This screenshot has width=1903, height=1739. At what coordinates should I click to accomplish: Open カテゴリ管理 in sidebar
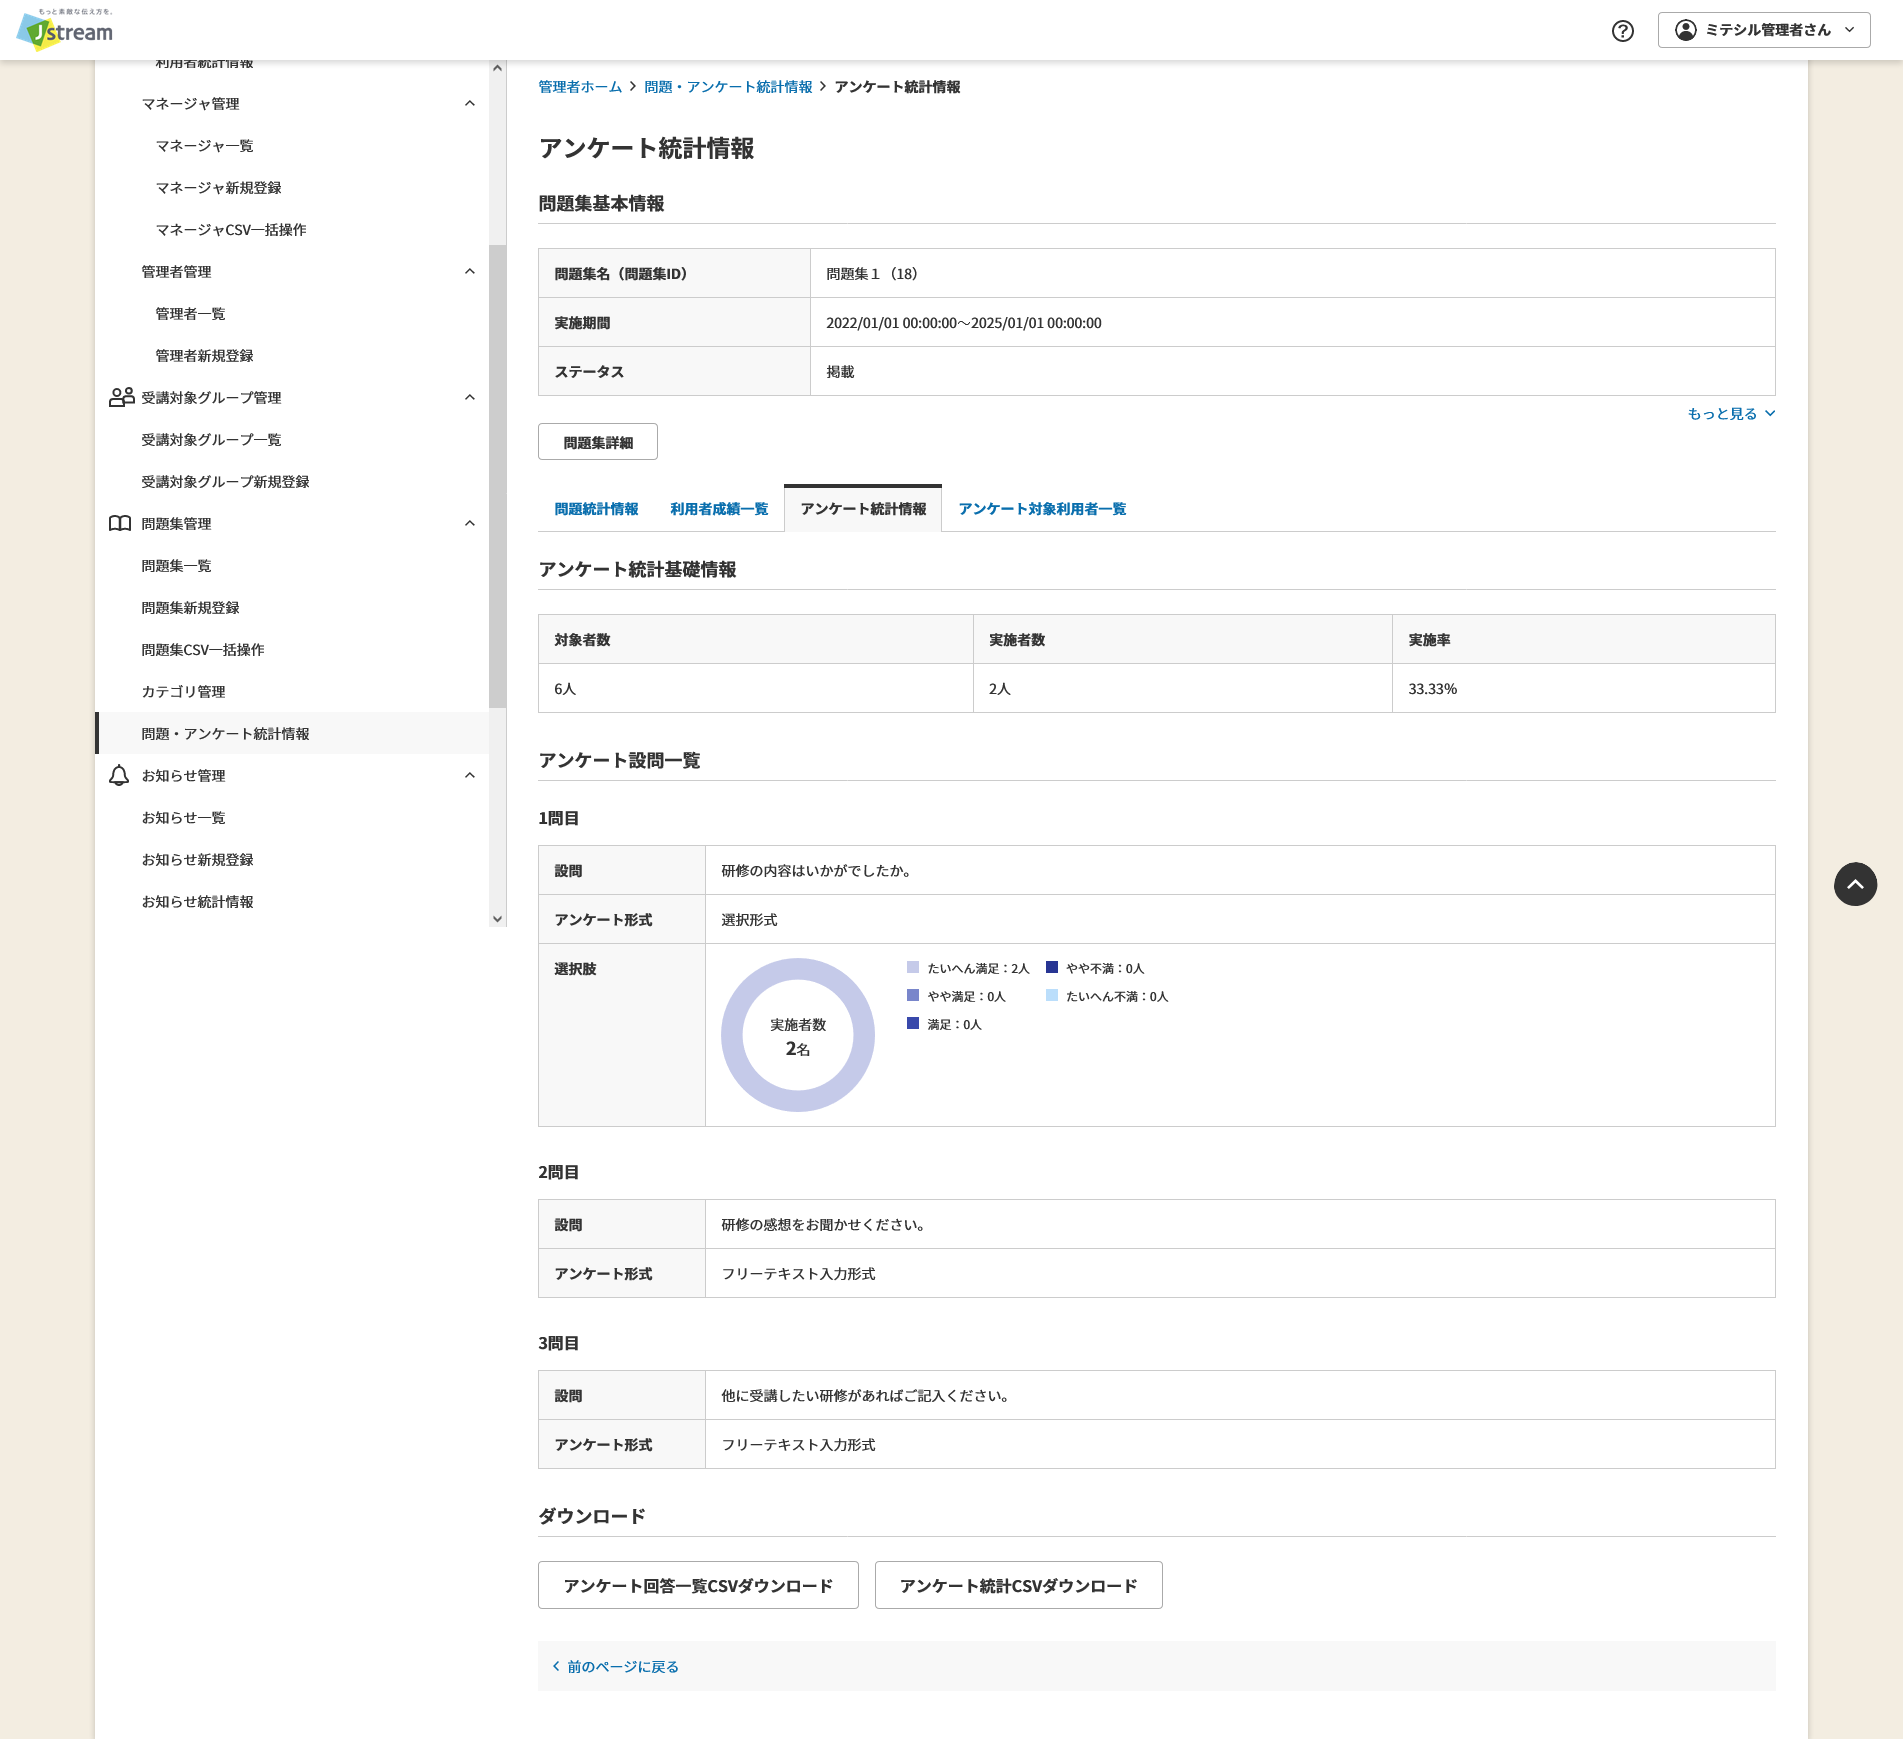pos(183,691)
